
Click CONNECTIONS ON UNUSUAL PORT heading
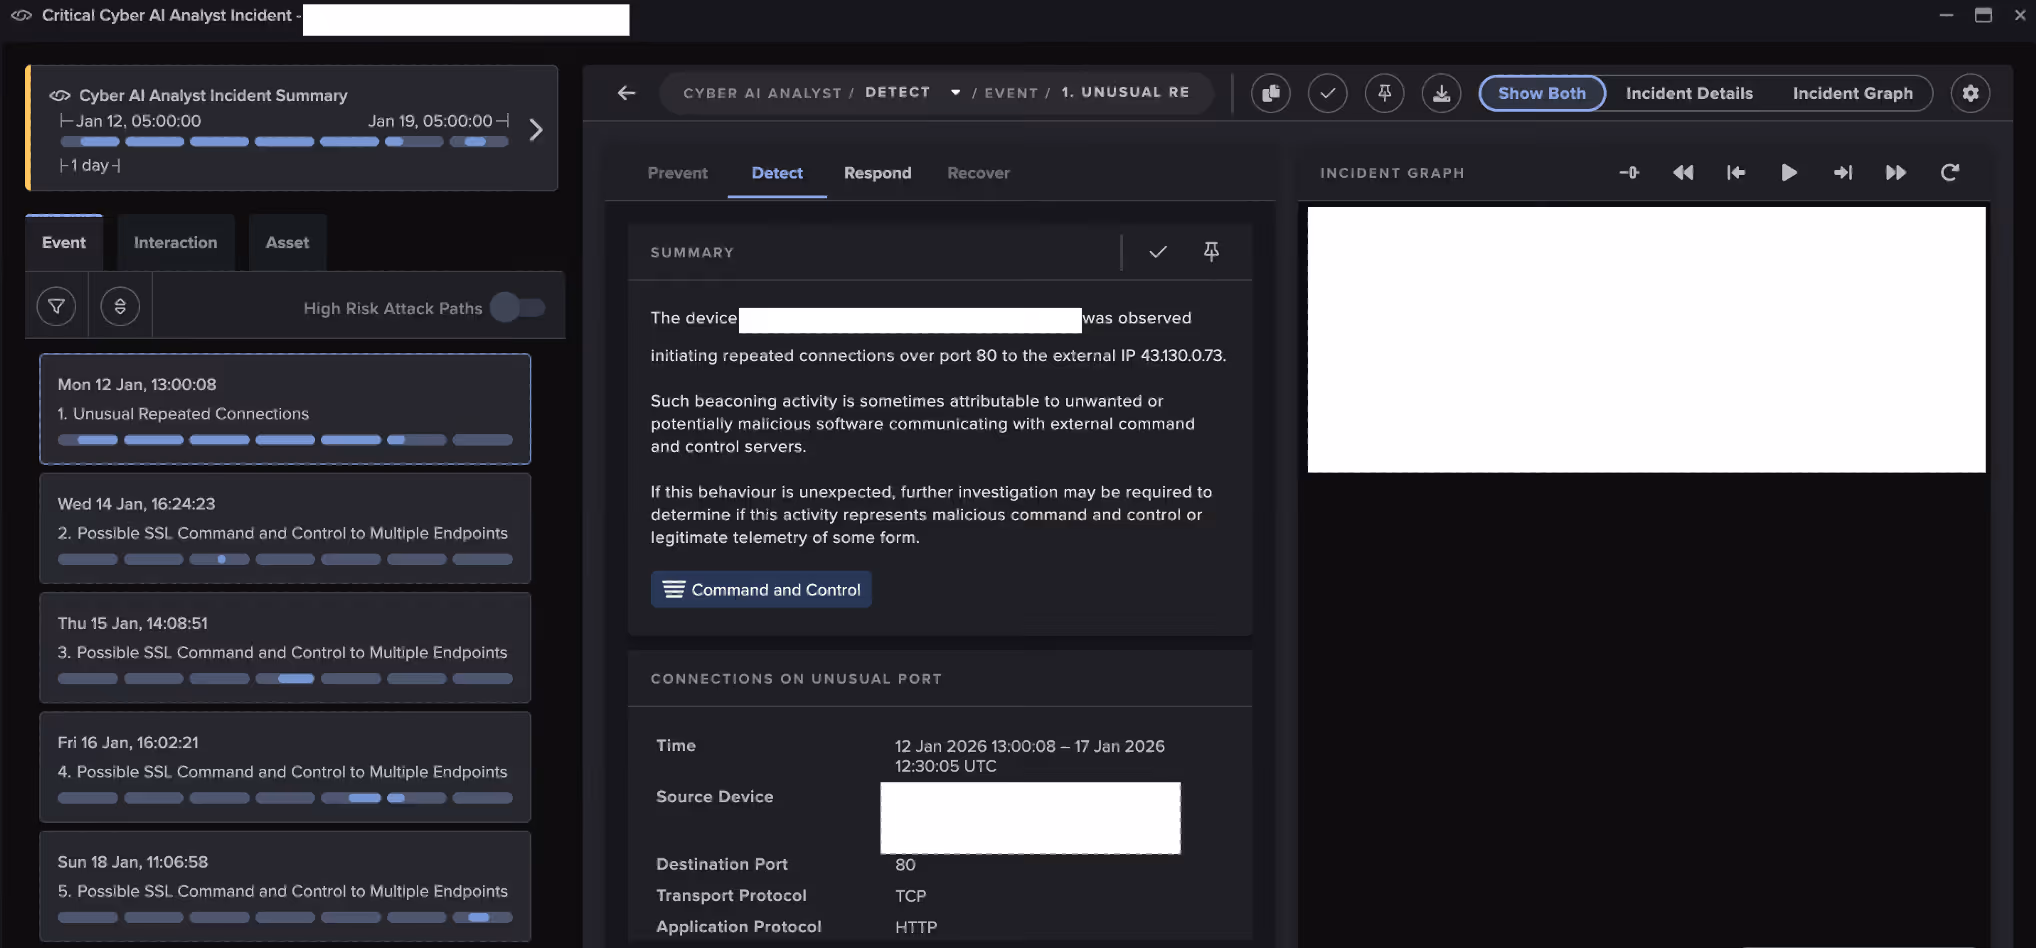(x=796, y=679)
